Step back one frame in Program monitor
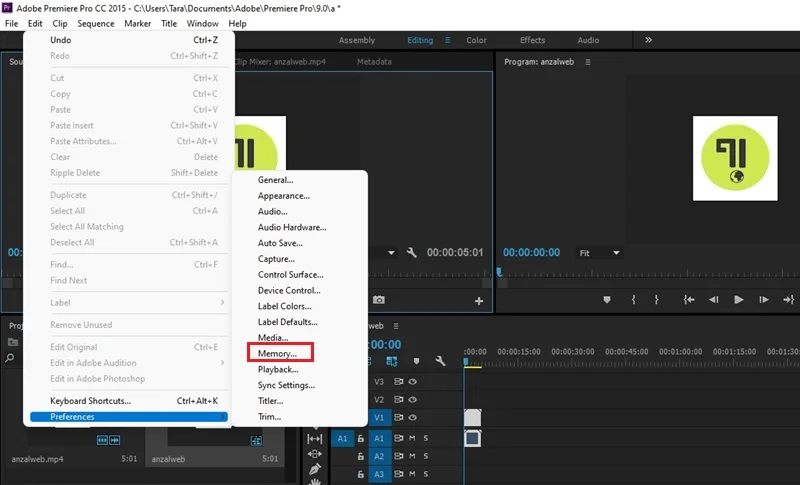 (714, 300)
